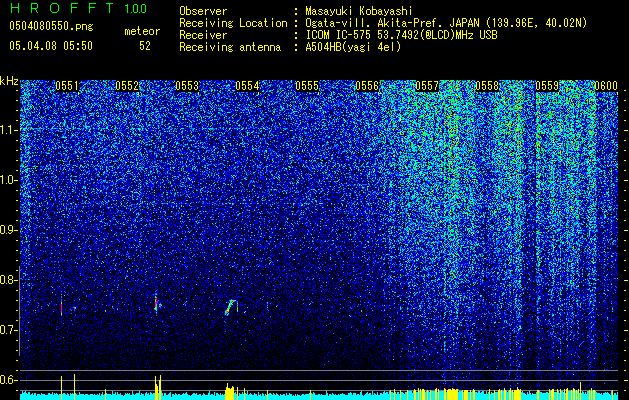Click the 0551 time marker

[x=67, y=86]
